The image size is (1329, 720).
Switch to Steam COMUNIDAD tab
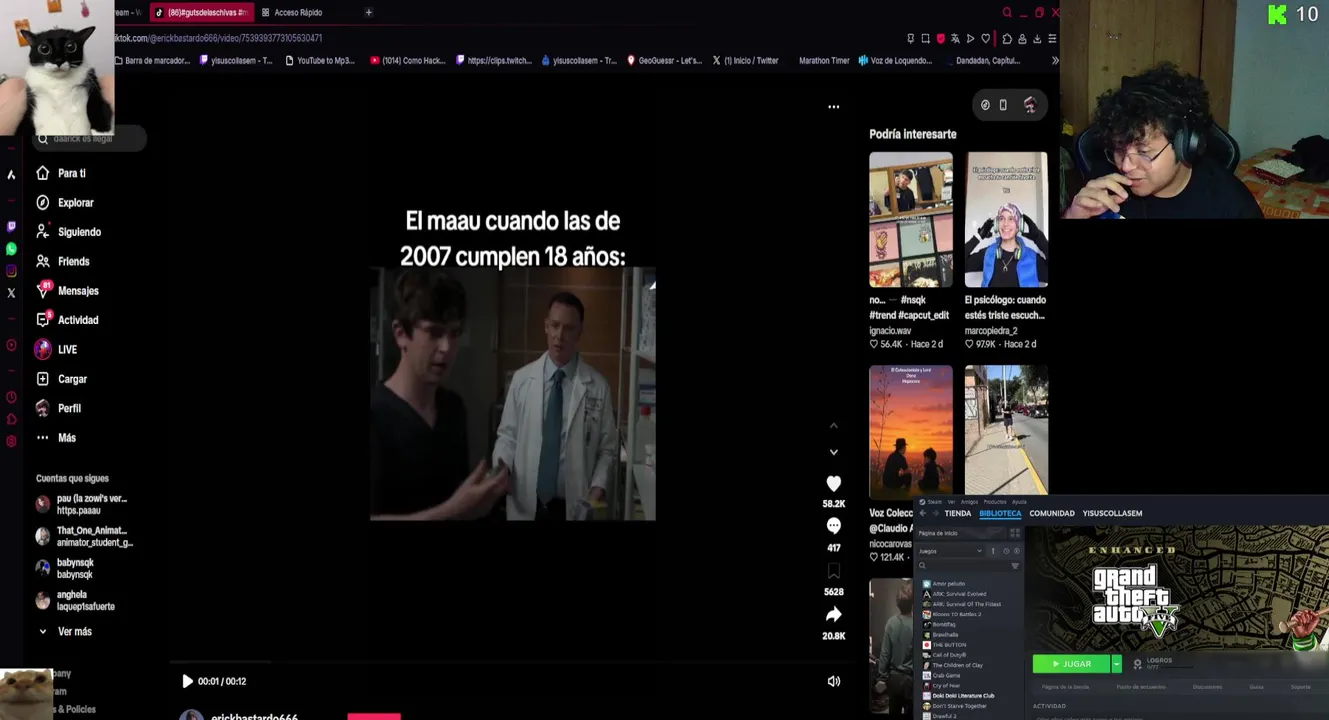point(1052,513)
